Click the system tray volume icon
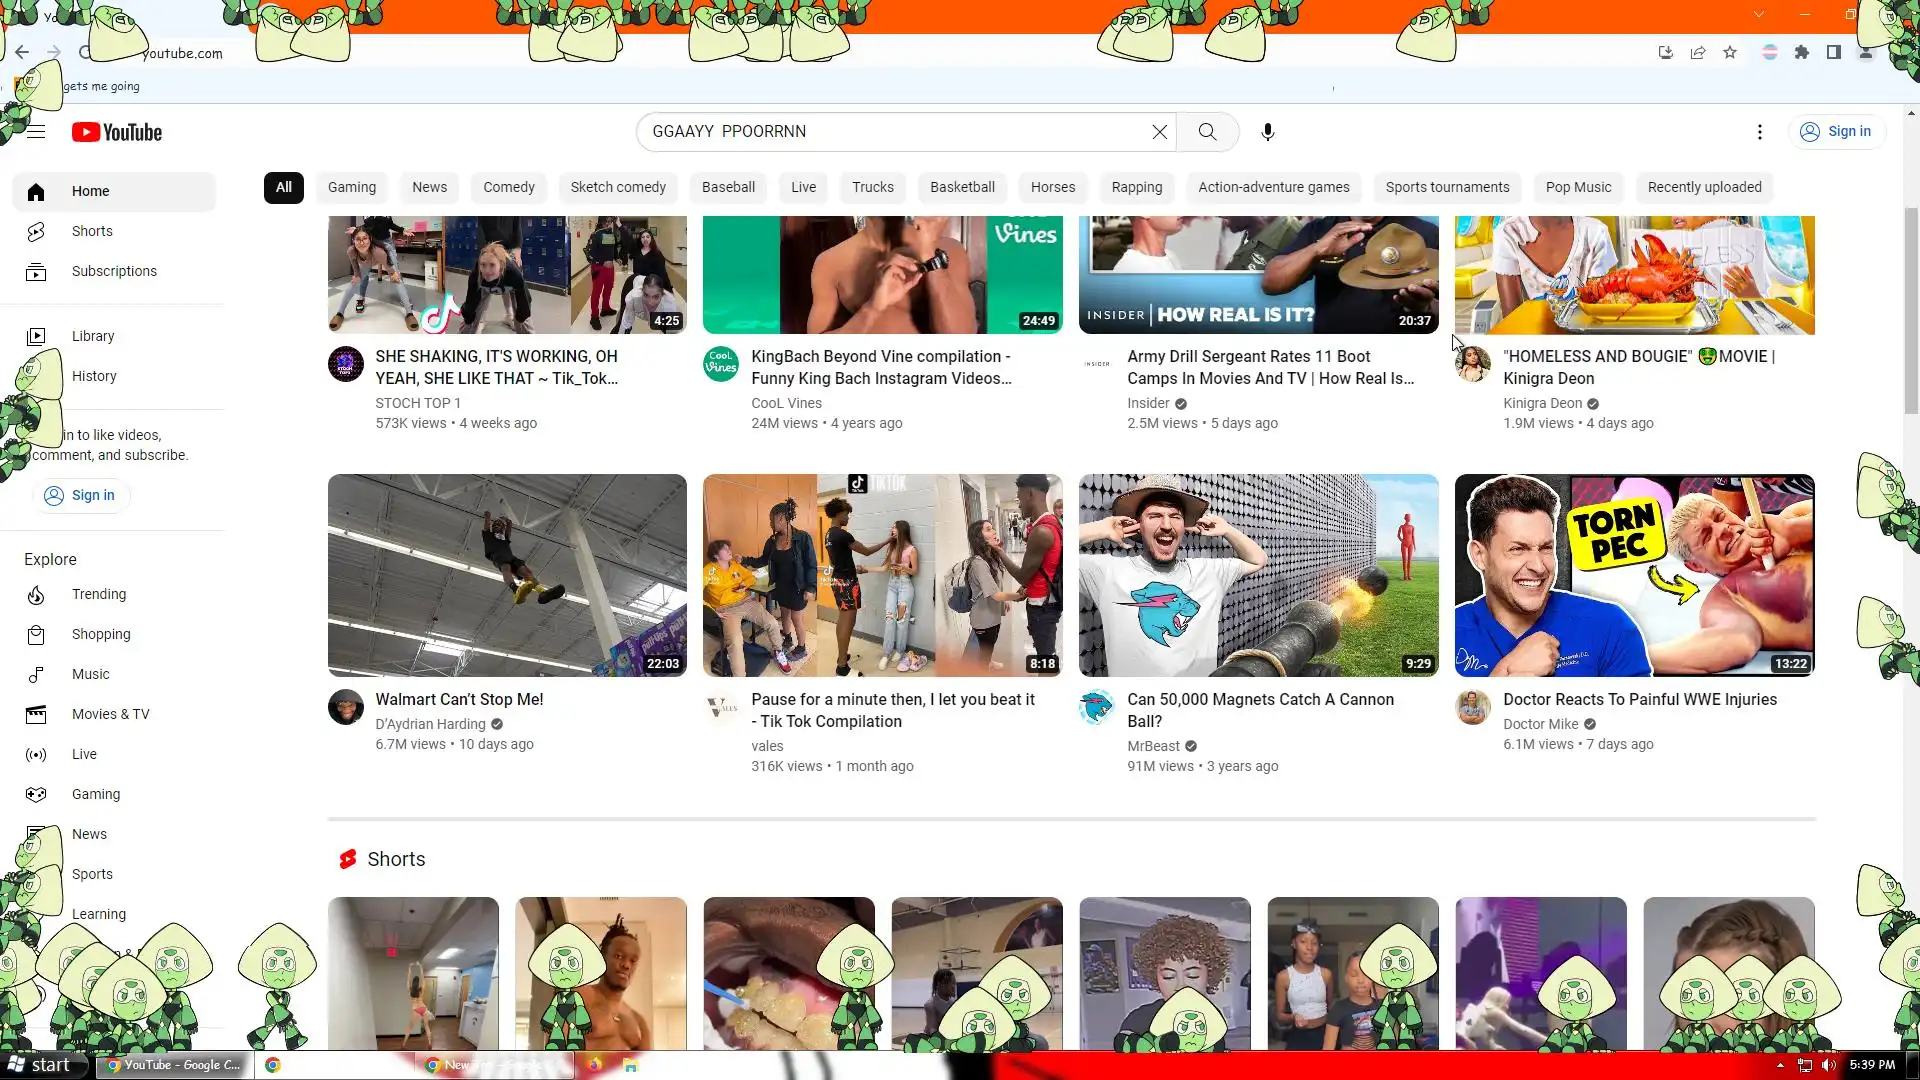 (x=1829, y=1065)
